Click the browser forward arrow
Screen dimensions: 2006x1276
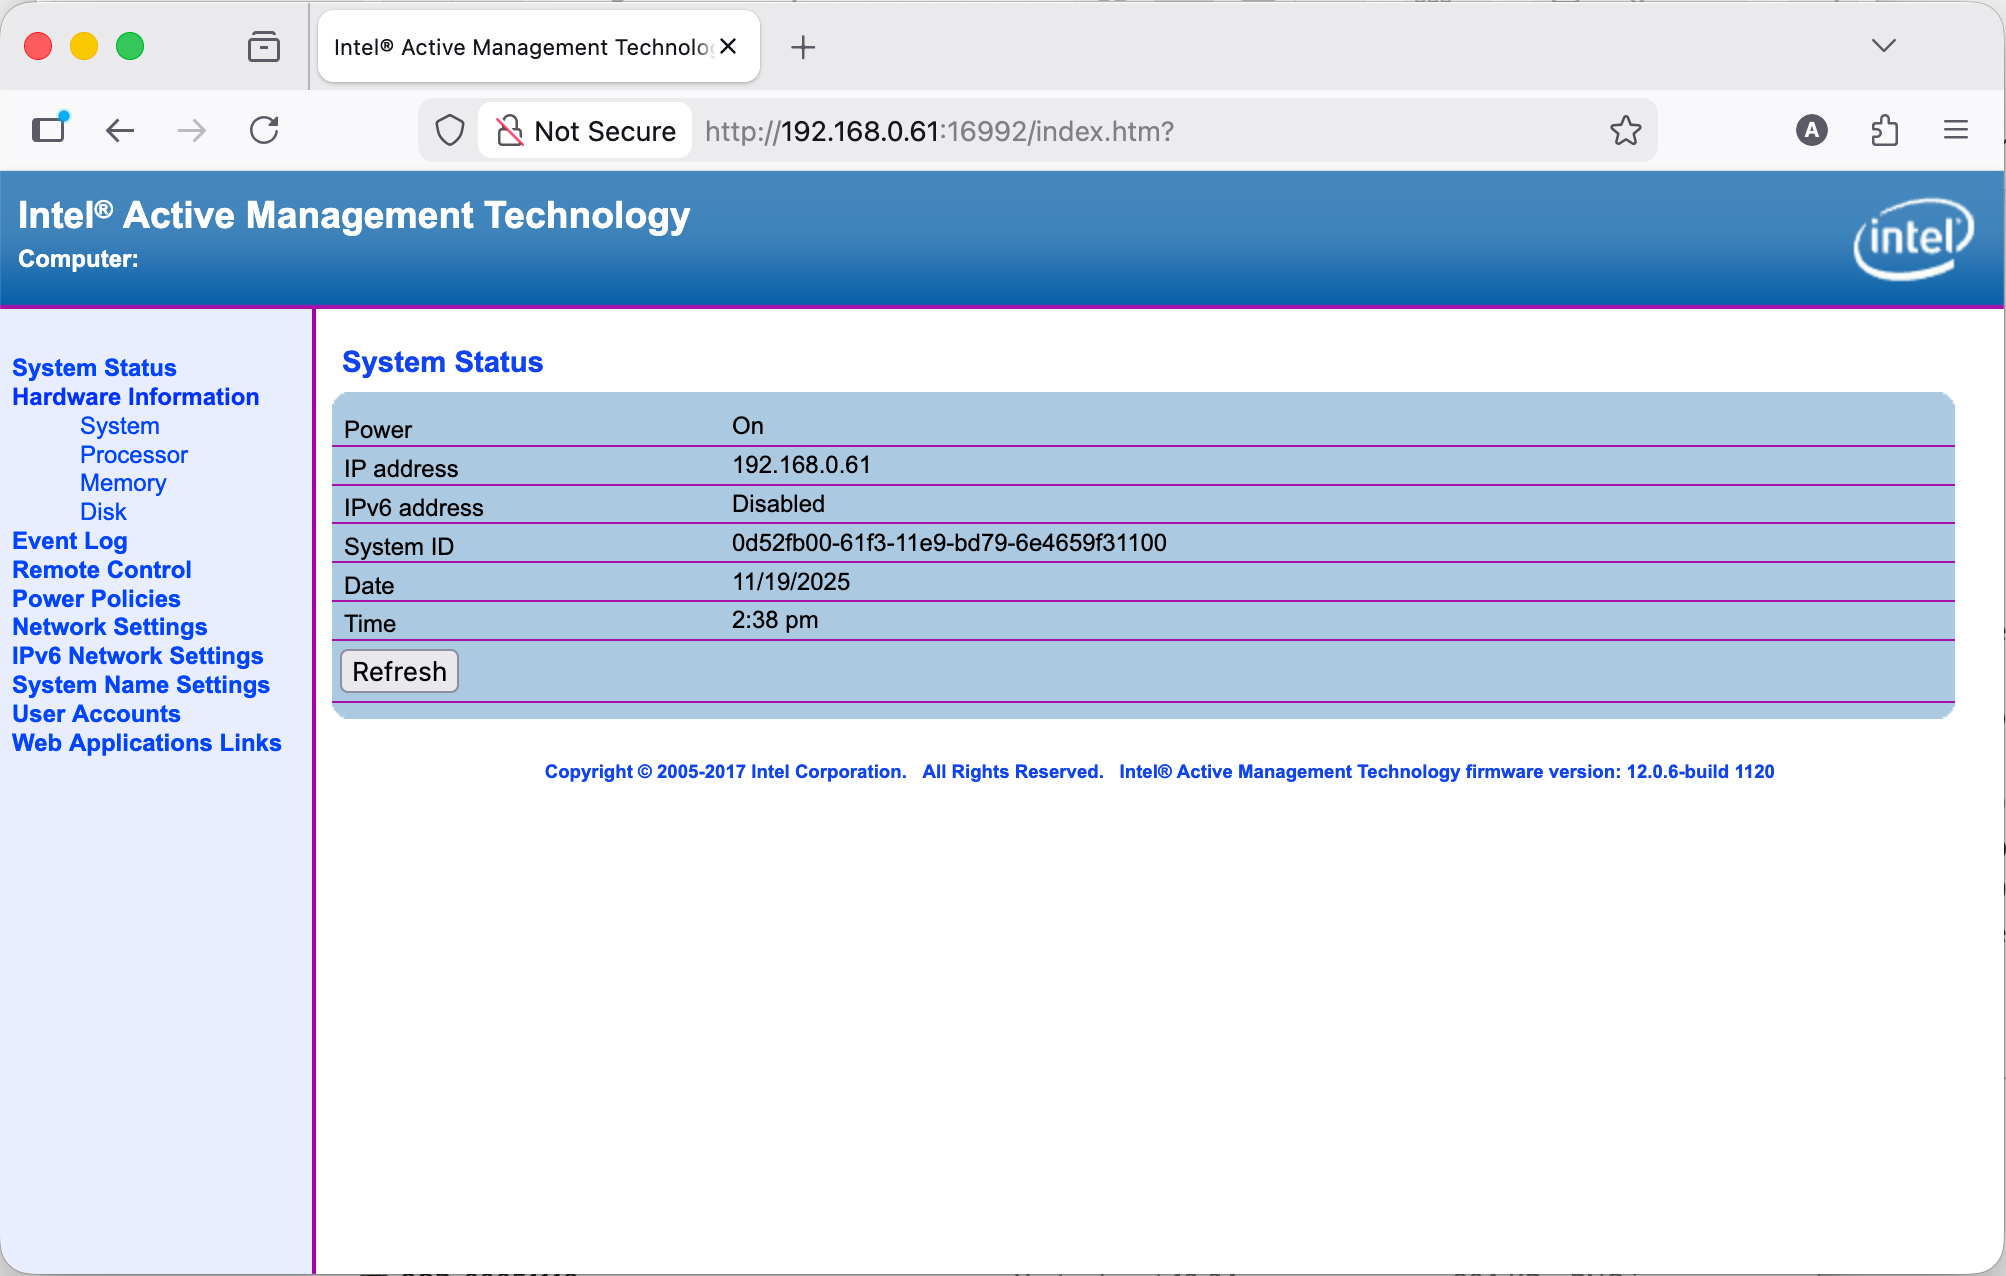coord(191,130)
